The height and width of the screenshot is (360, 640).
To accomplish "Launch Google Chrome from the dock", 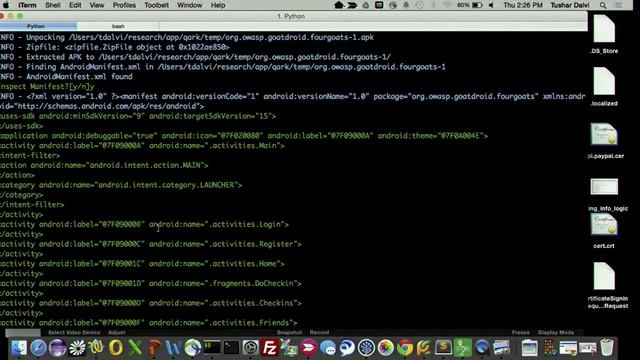I will click(405, 348).
